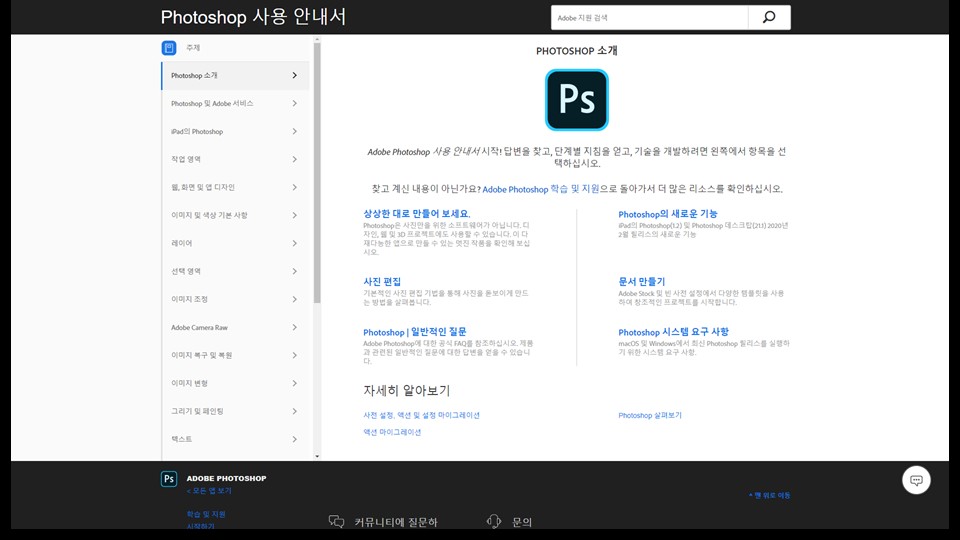Click the sidebar scroll down arrow
The image size is (960, 540).
(317, 456)
